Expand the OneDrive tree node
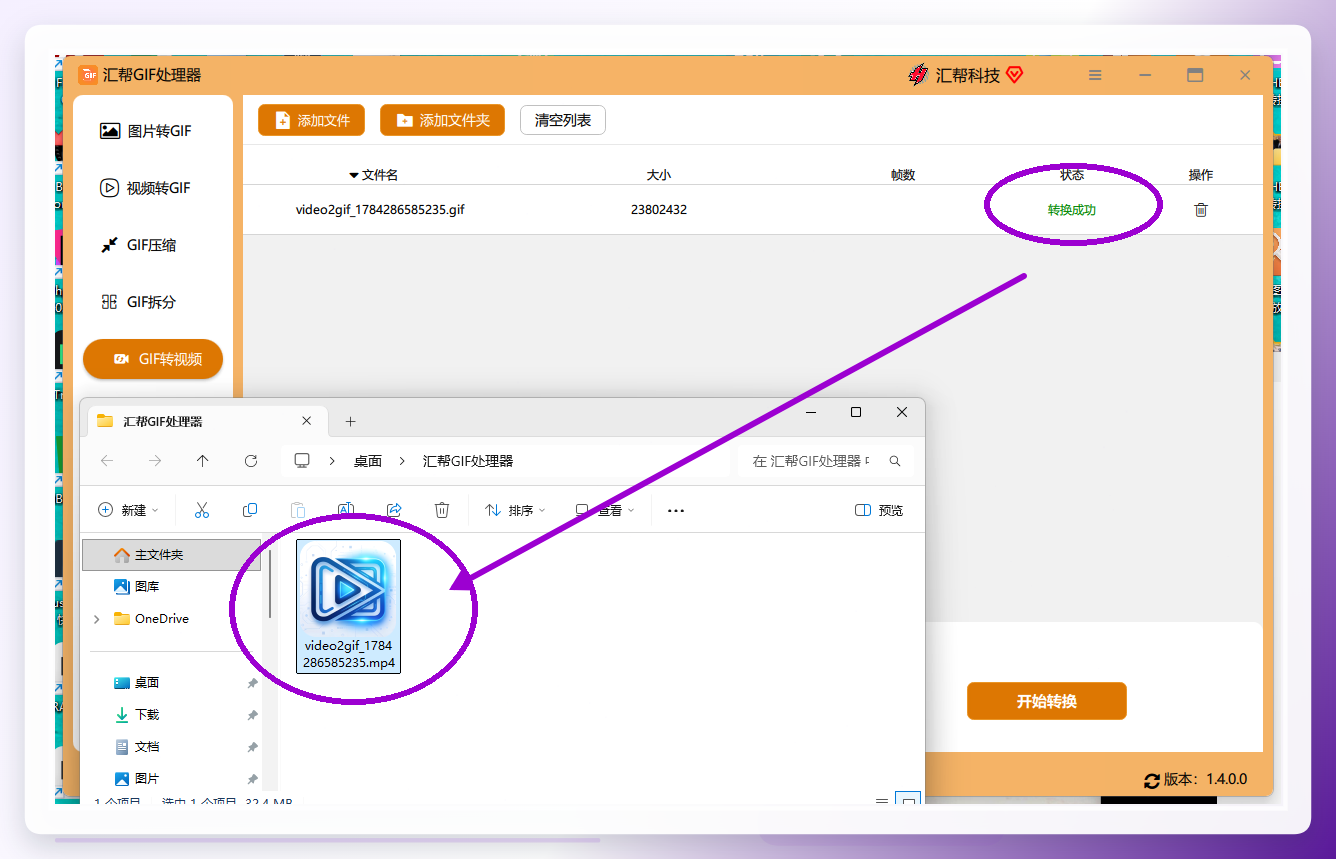 pos(96,619)
